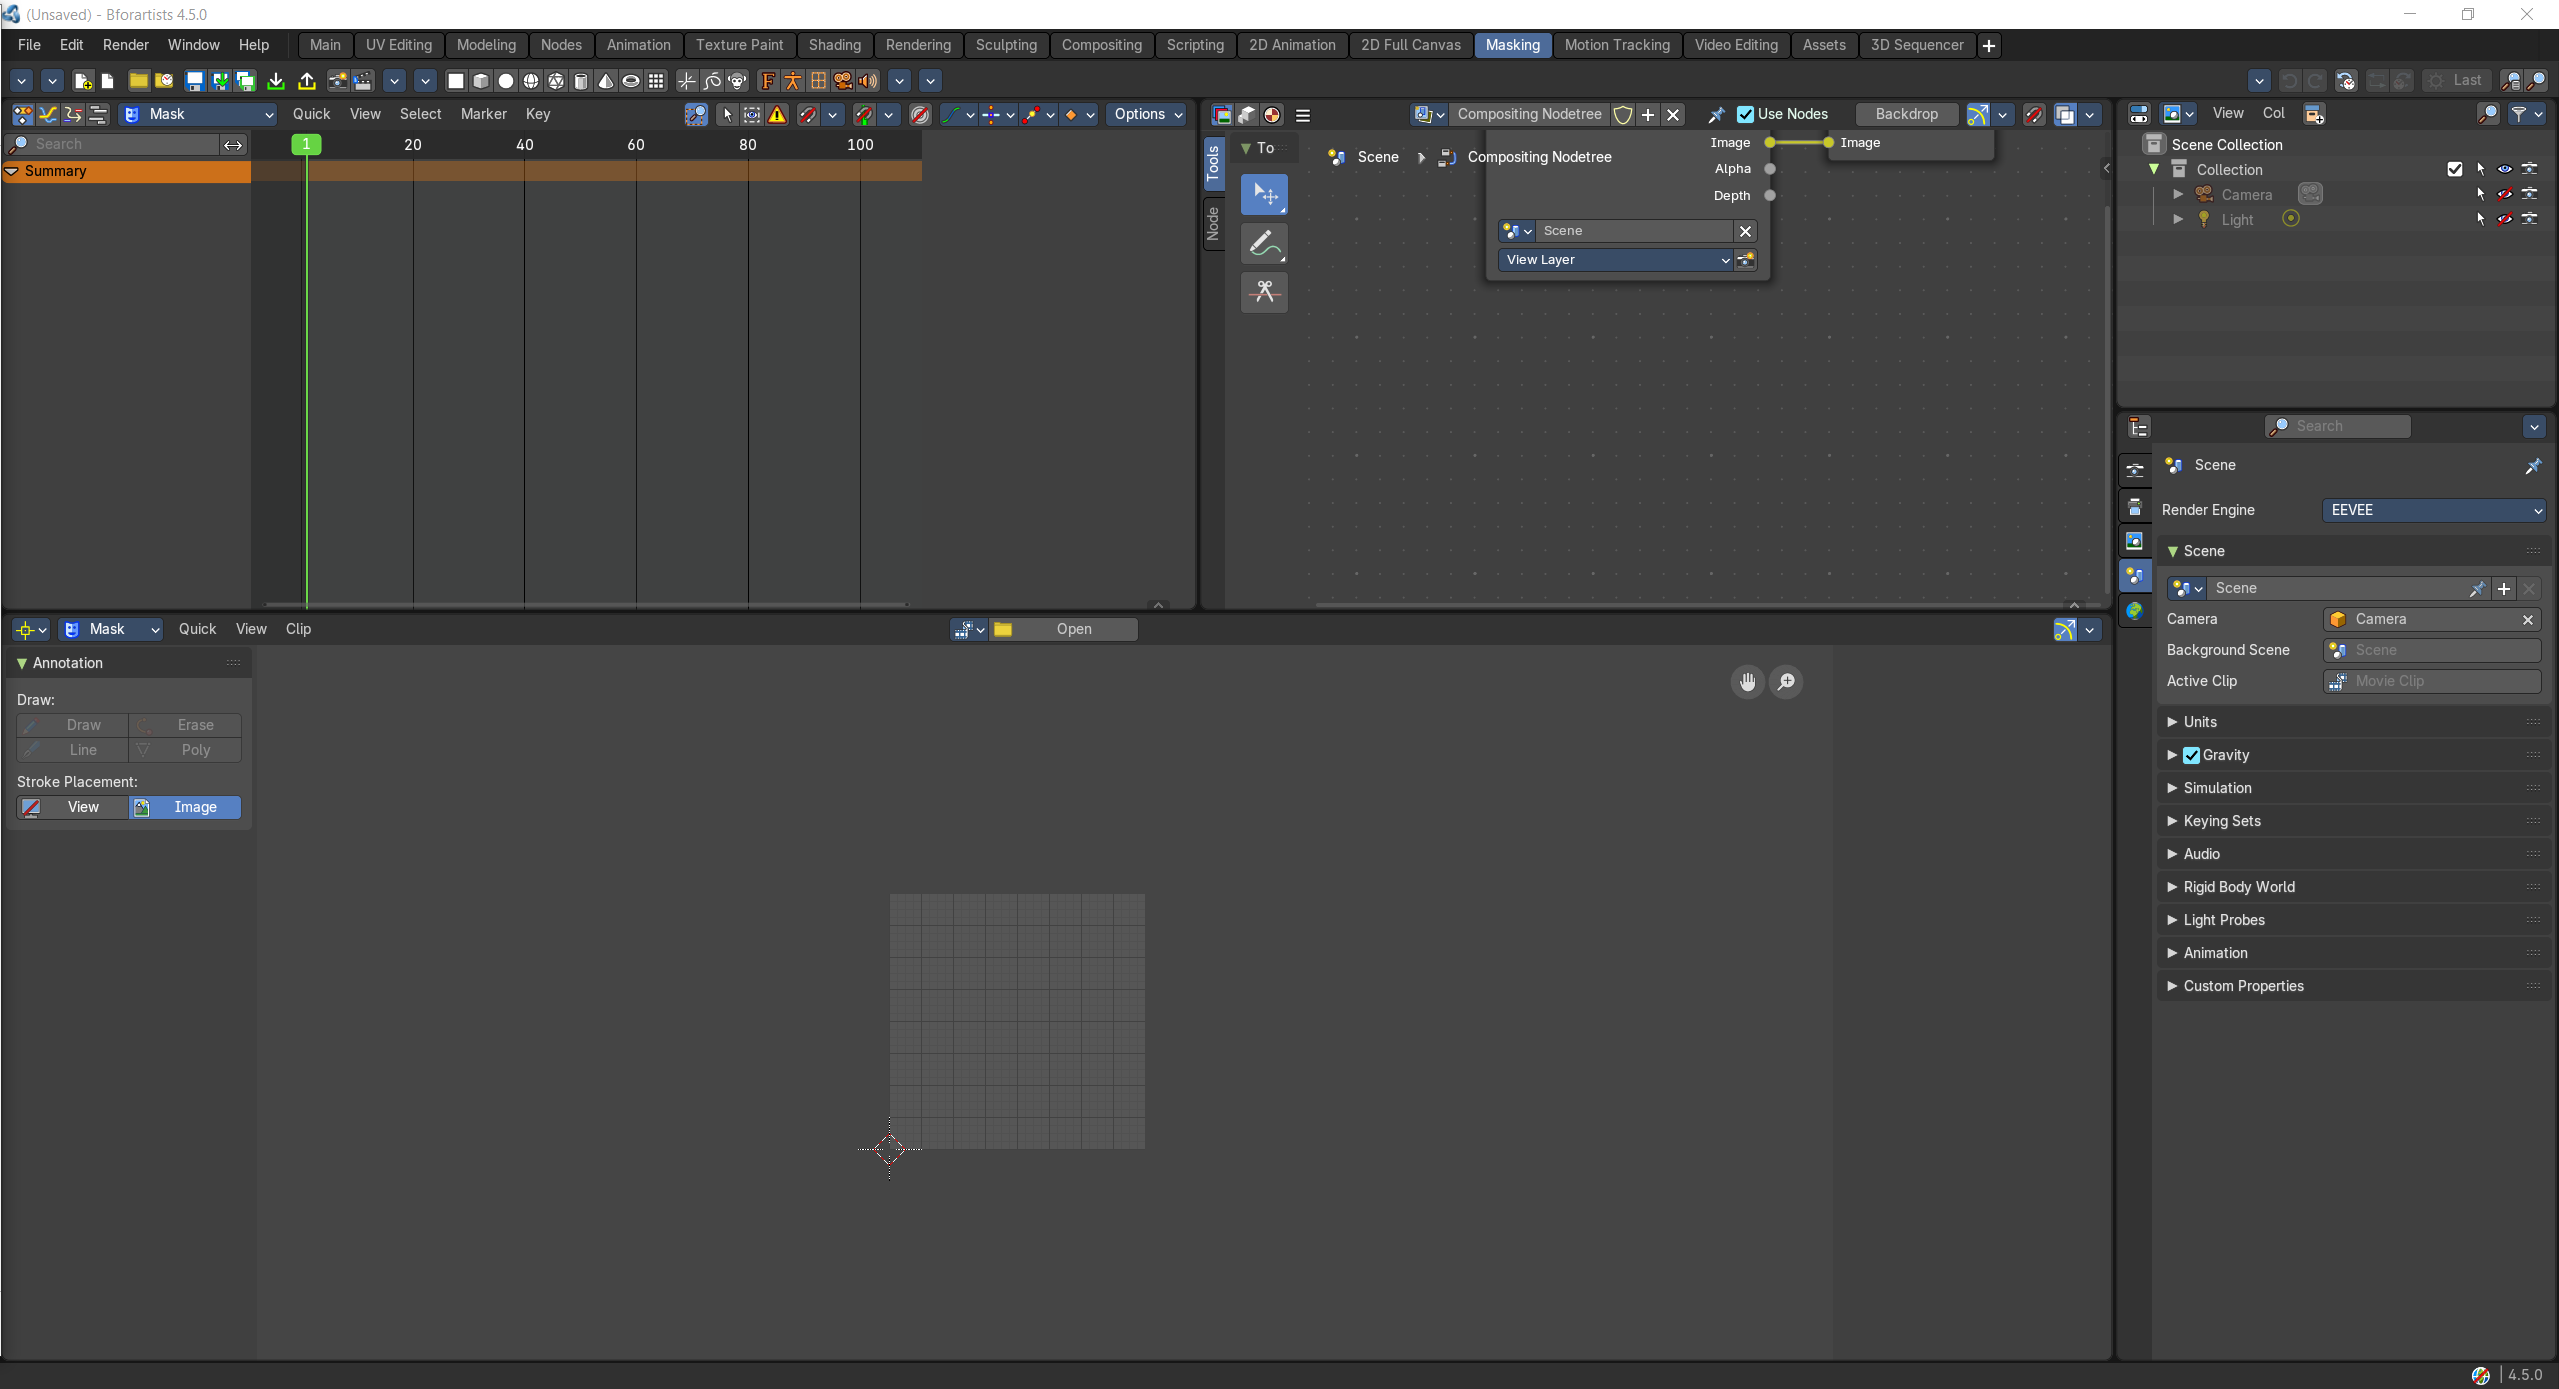Viewport: 2559px width, 1389px height.
Task: Set stroke placement to Image
Action: 185,807
